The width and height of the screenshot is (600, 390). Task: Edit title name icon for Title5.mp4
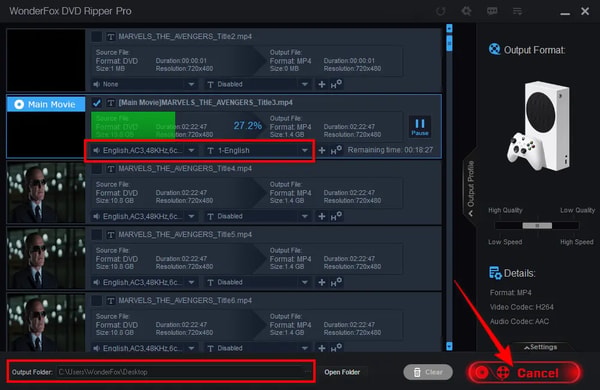pos(111,235)
